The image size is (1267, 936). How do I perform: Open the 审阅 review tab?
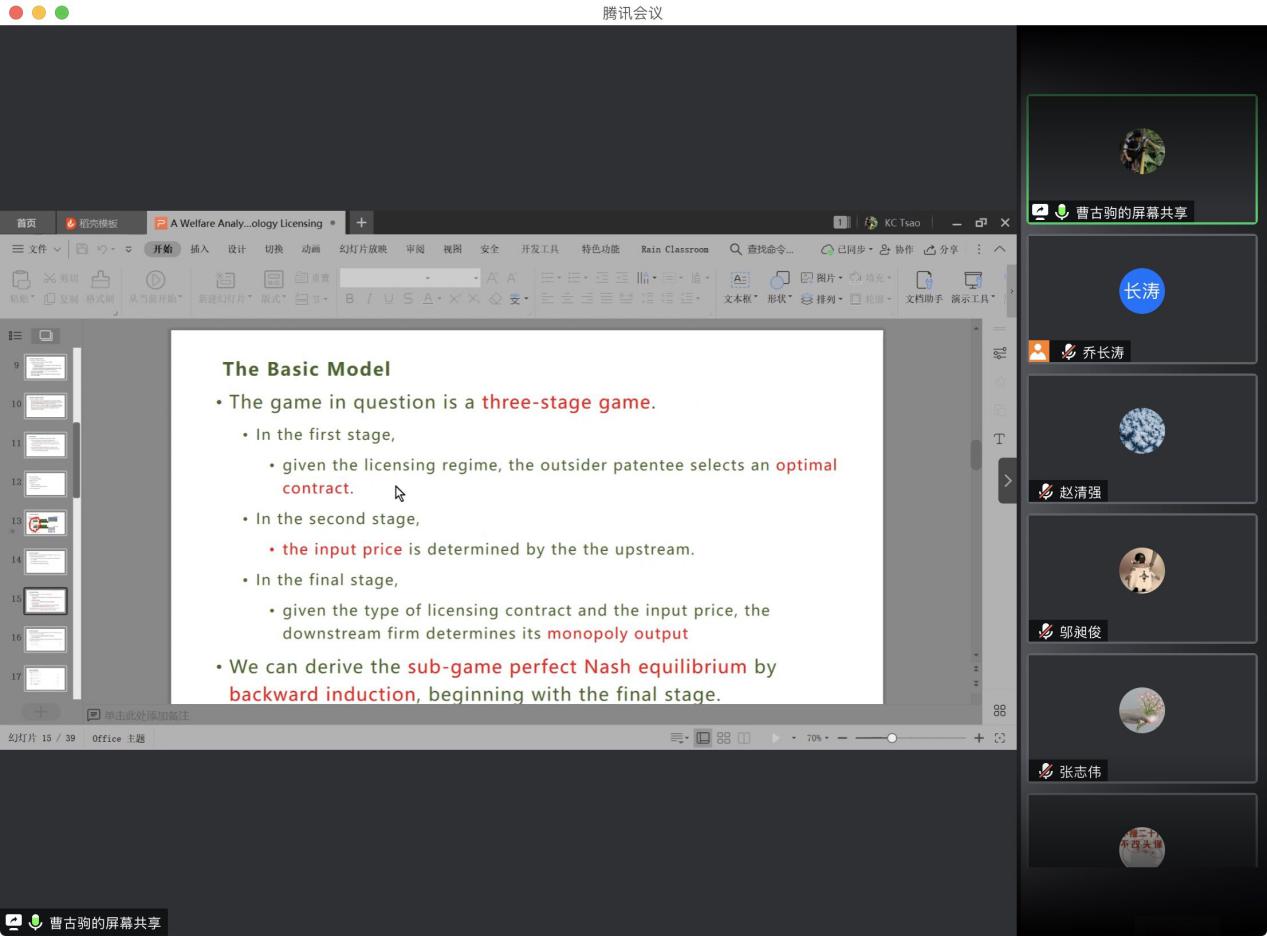415,249
